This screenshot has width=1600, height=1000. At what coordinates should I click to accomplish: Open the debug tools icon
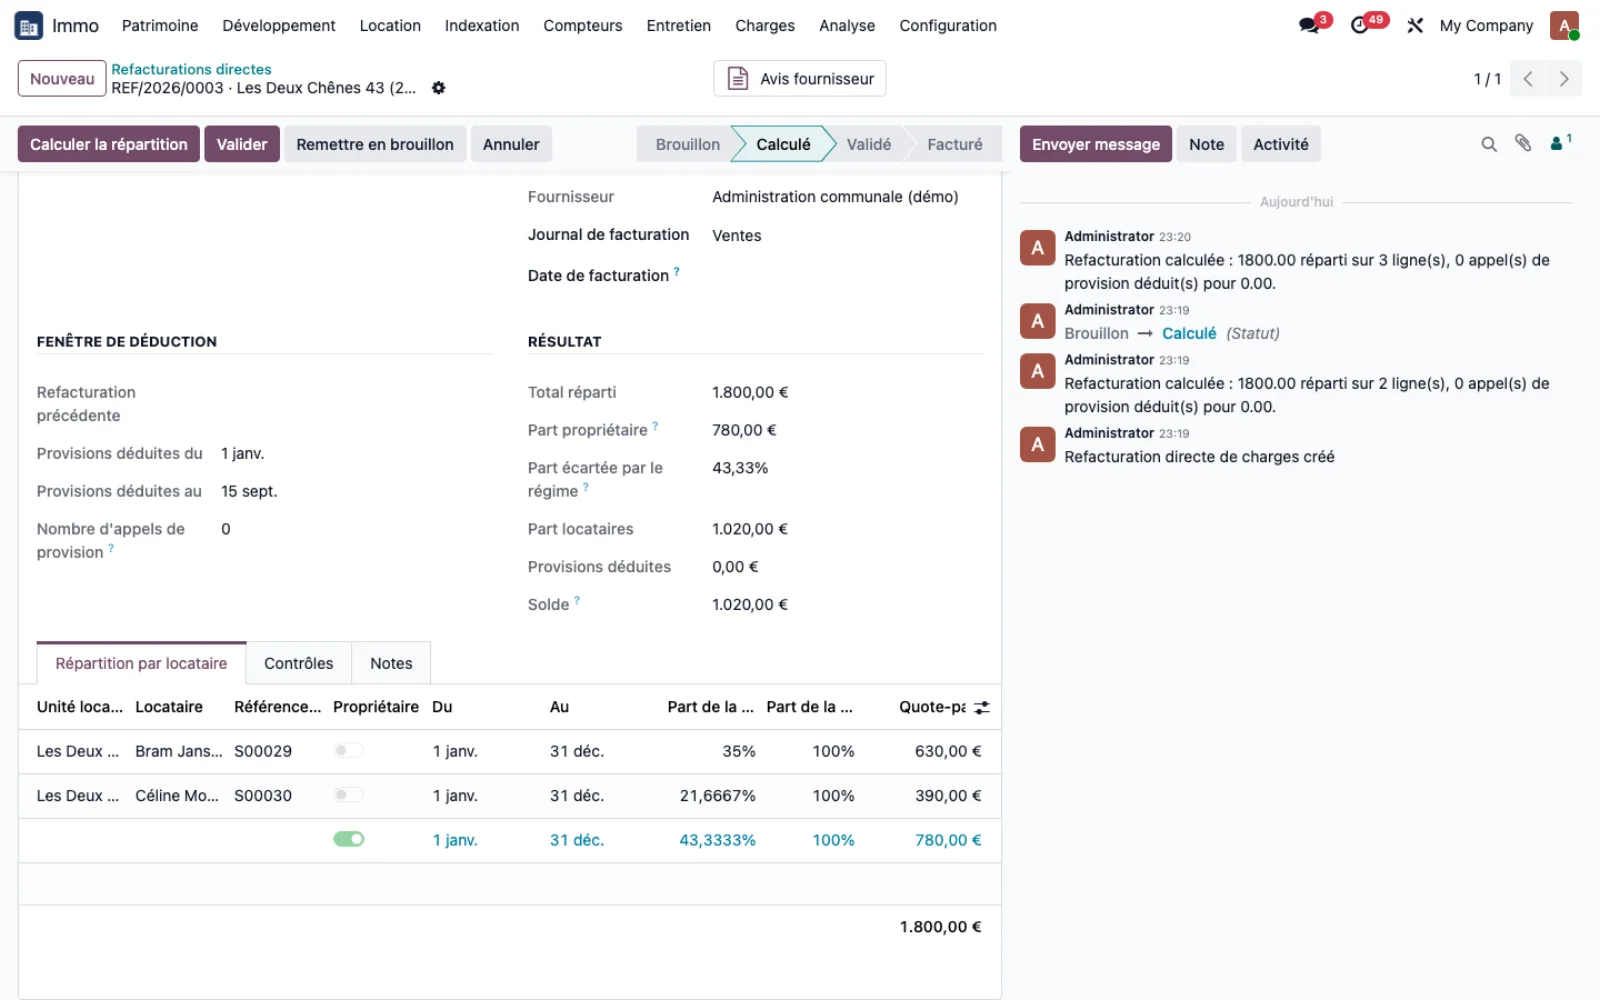(x=1415, y=26)
